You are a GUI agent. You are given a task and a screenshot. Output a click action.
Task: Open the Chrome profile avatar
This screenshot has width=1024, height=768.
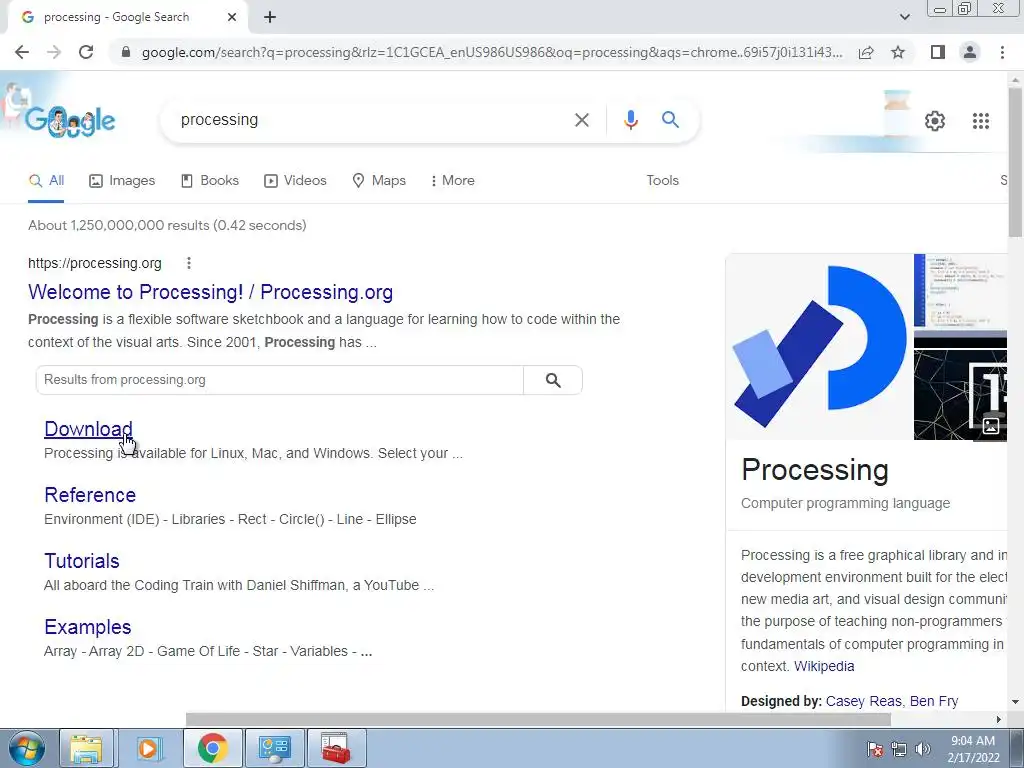click(970, 52)
